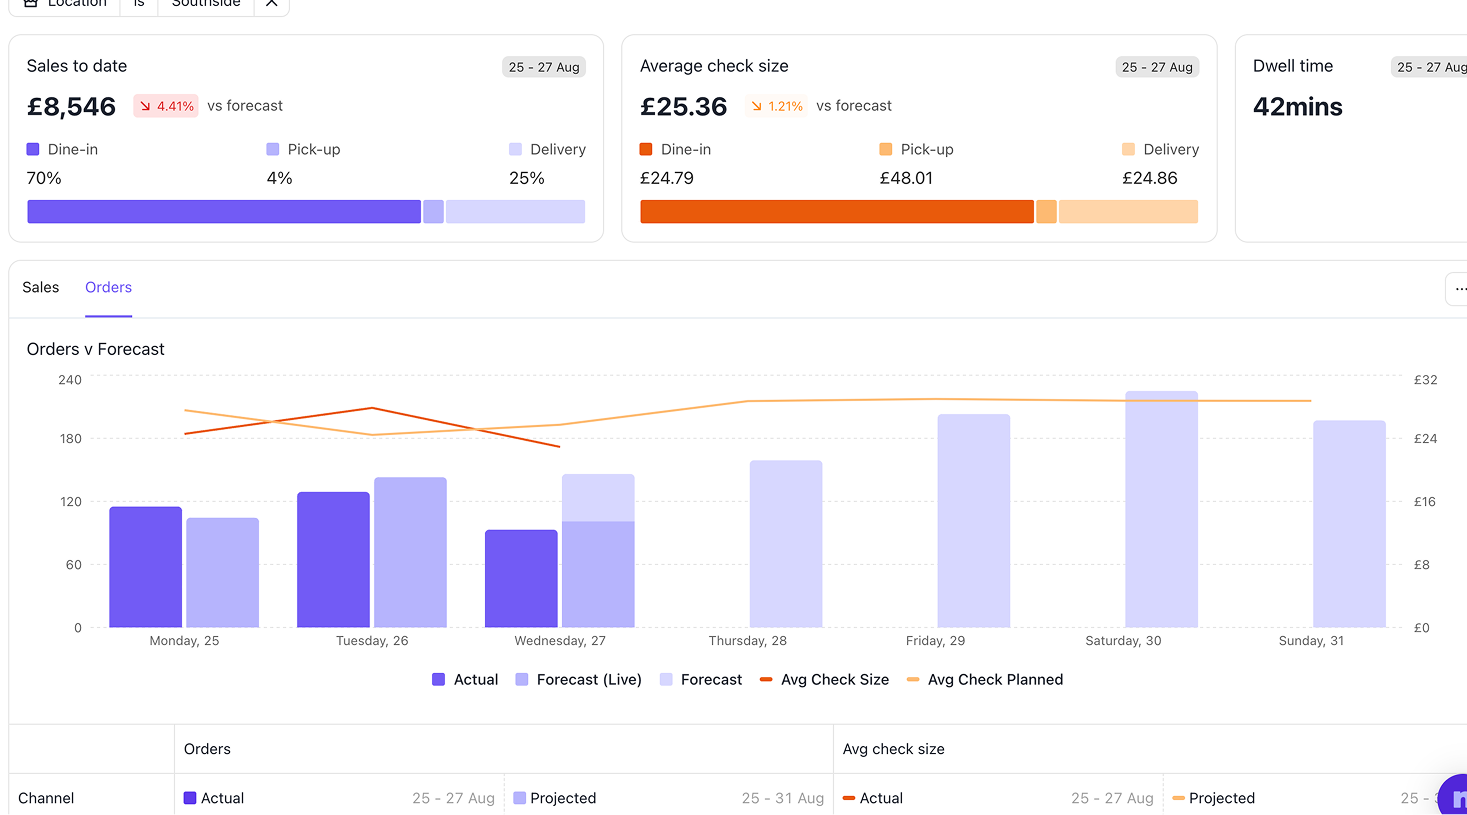This screenshot has width=1467, height=815.
Task: Switch to the Sales tab
Action: [x=41, y=288]
